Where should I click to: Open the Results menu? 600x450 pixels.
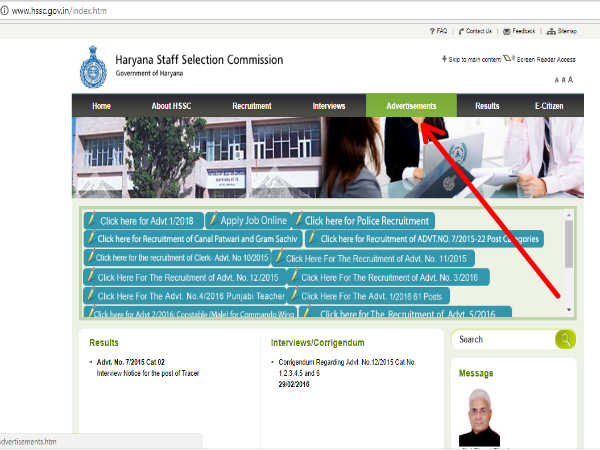coord(487,106)
